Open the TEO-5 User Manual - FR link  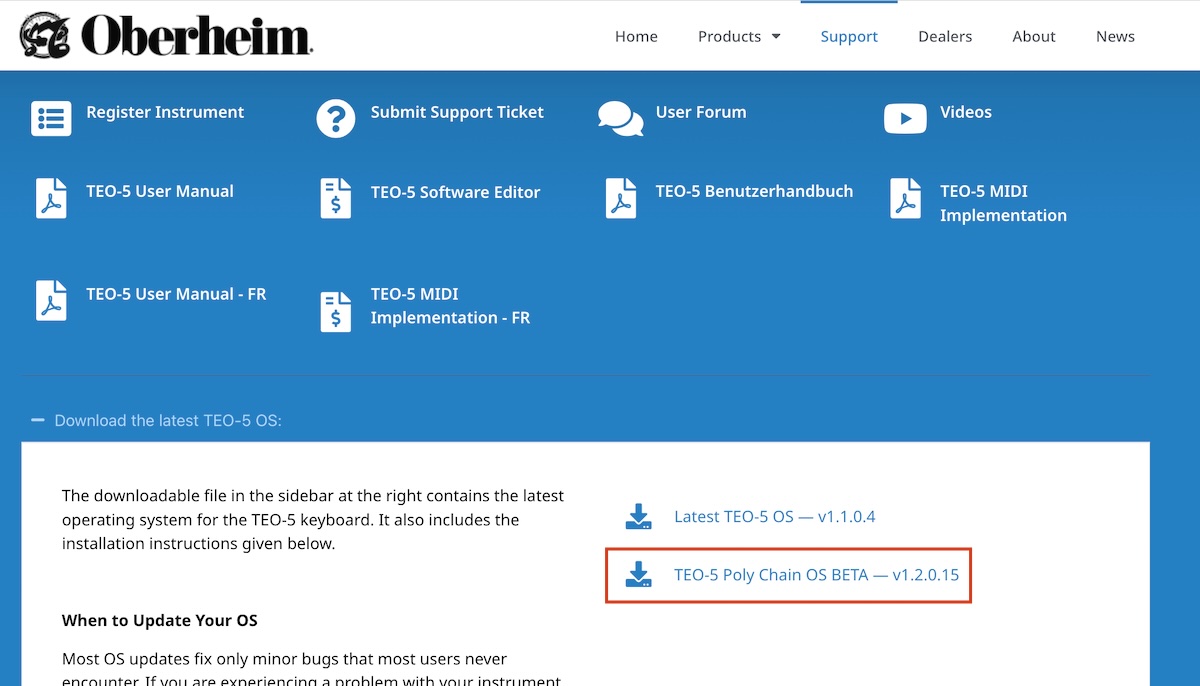pos(176,294)
